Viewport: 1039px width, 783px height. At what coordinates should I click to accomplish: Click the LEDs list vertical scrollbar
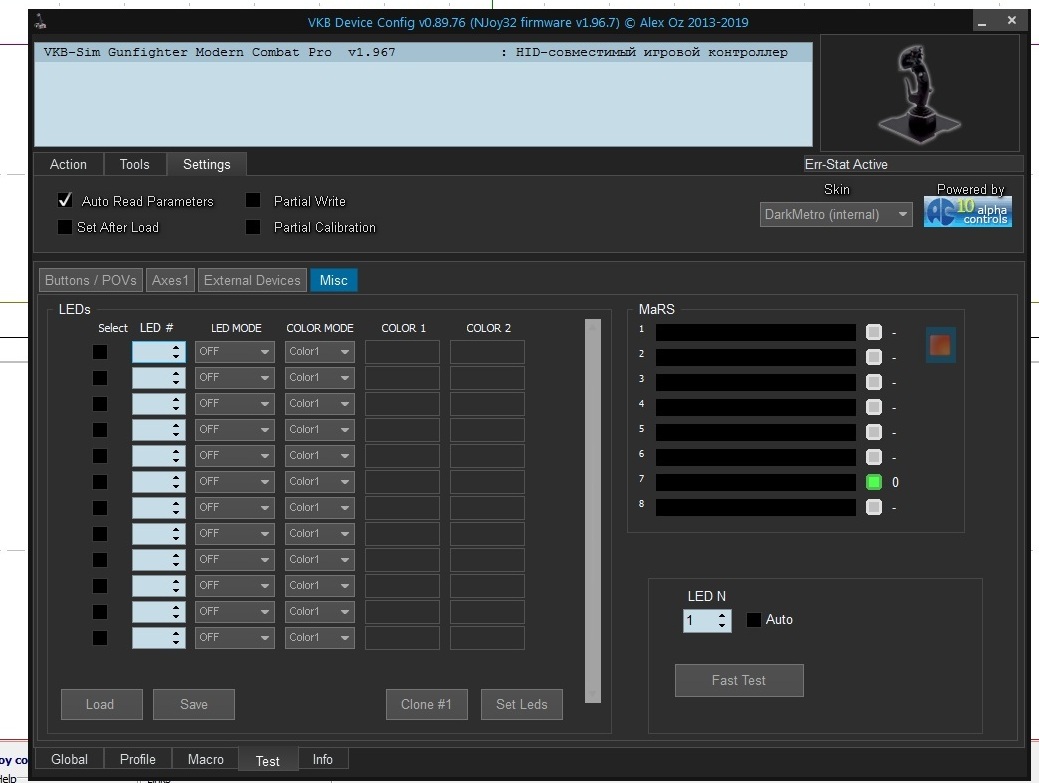(593, 511)
